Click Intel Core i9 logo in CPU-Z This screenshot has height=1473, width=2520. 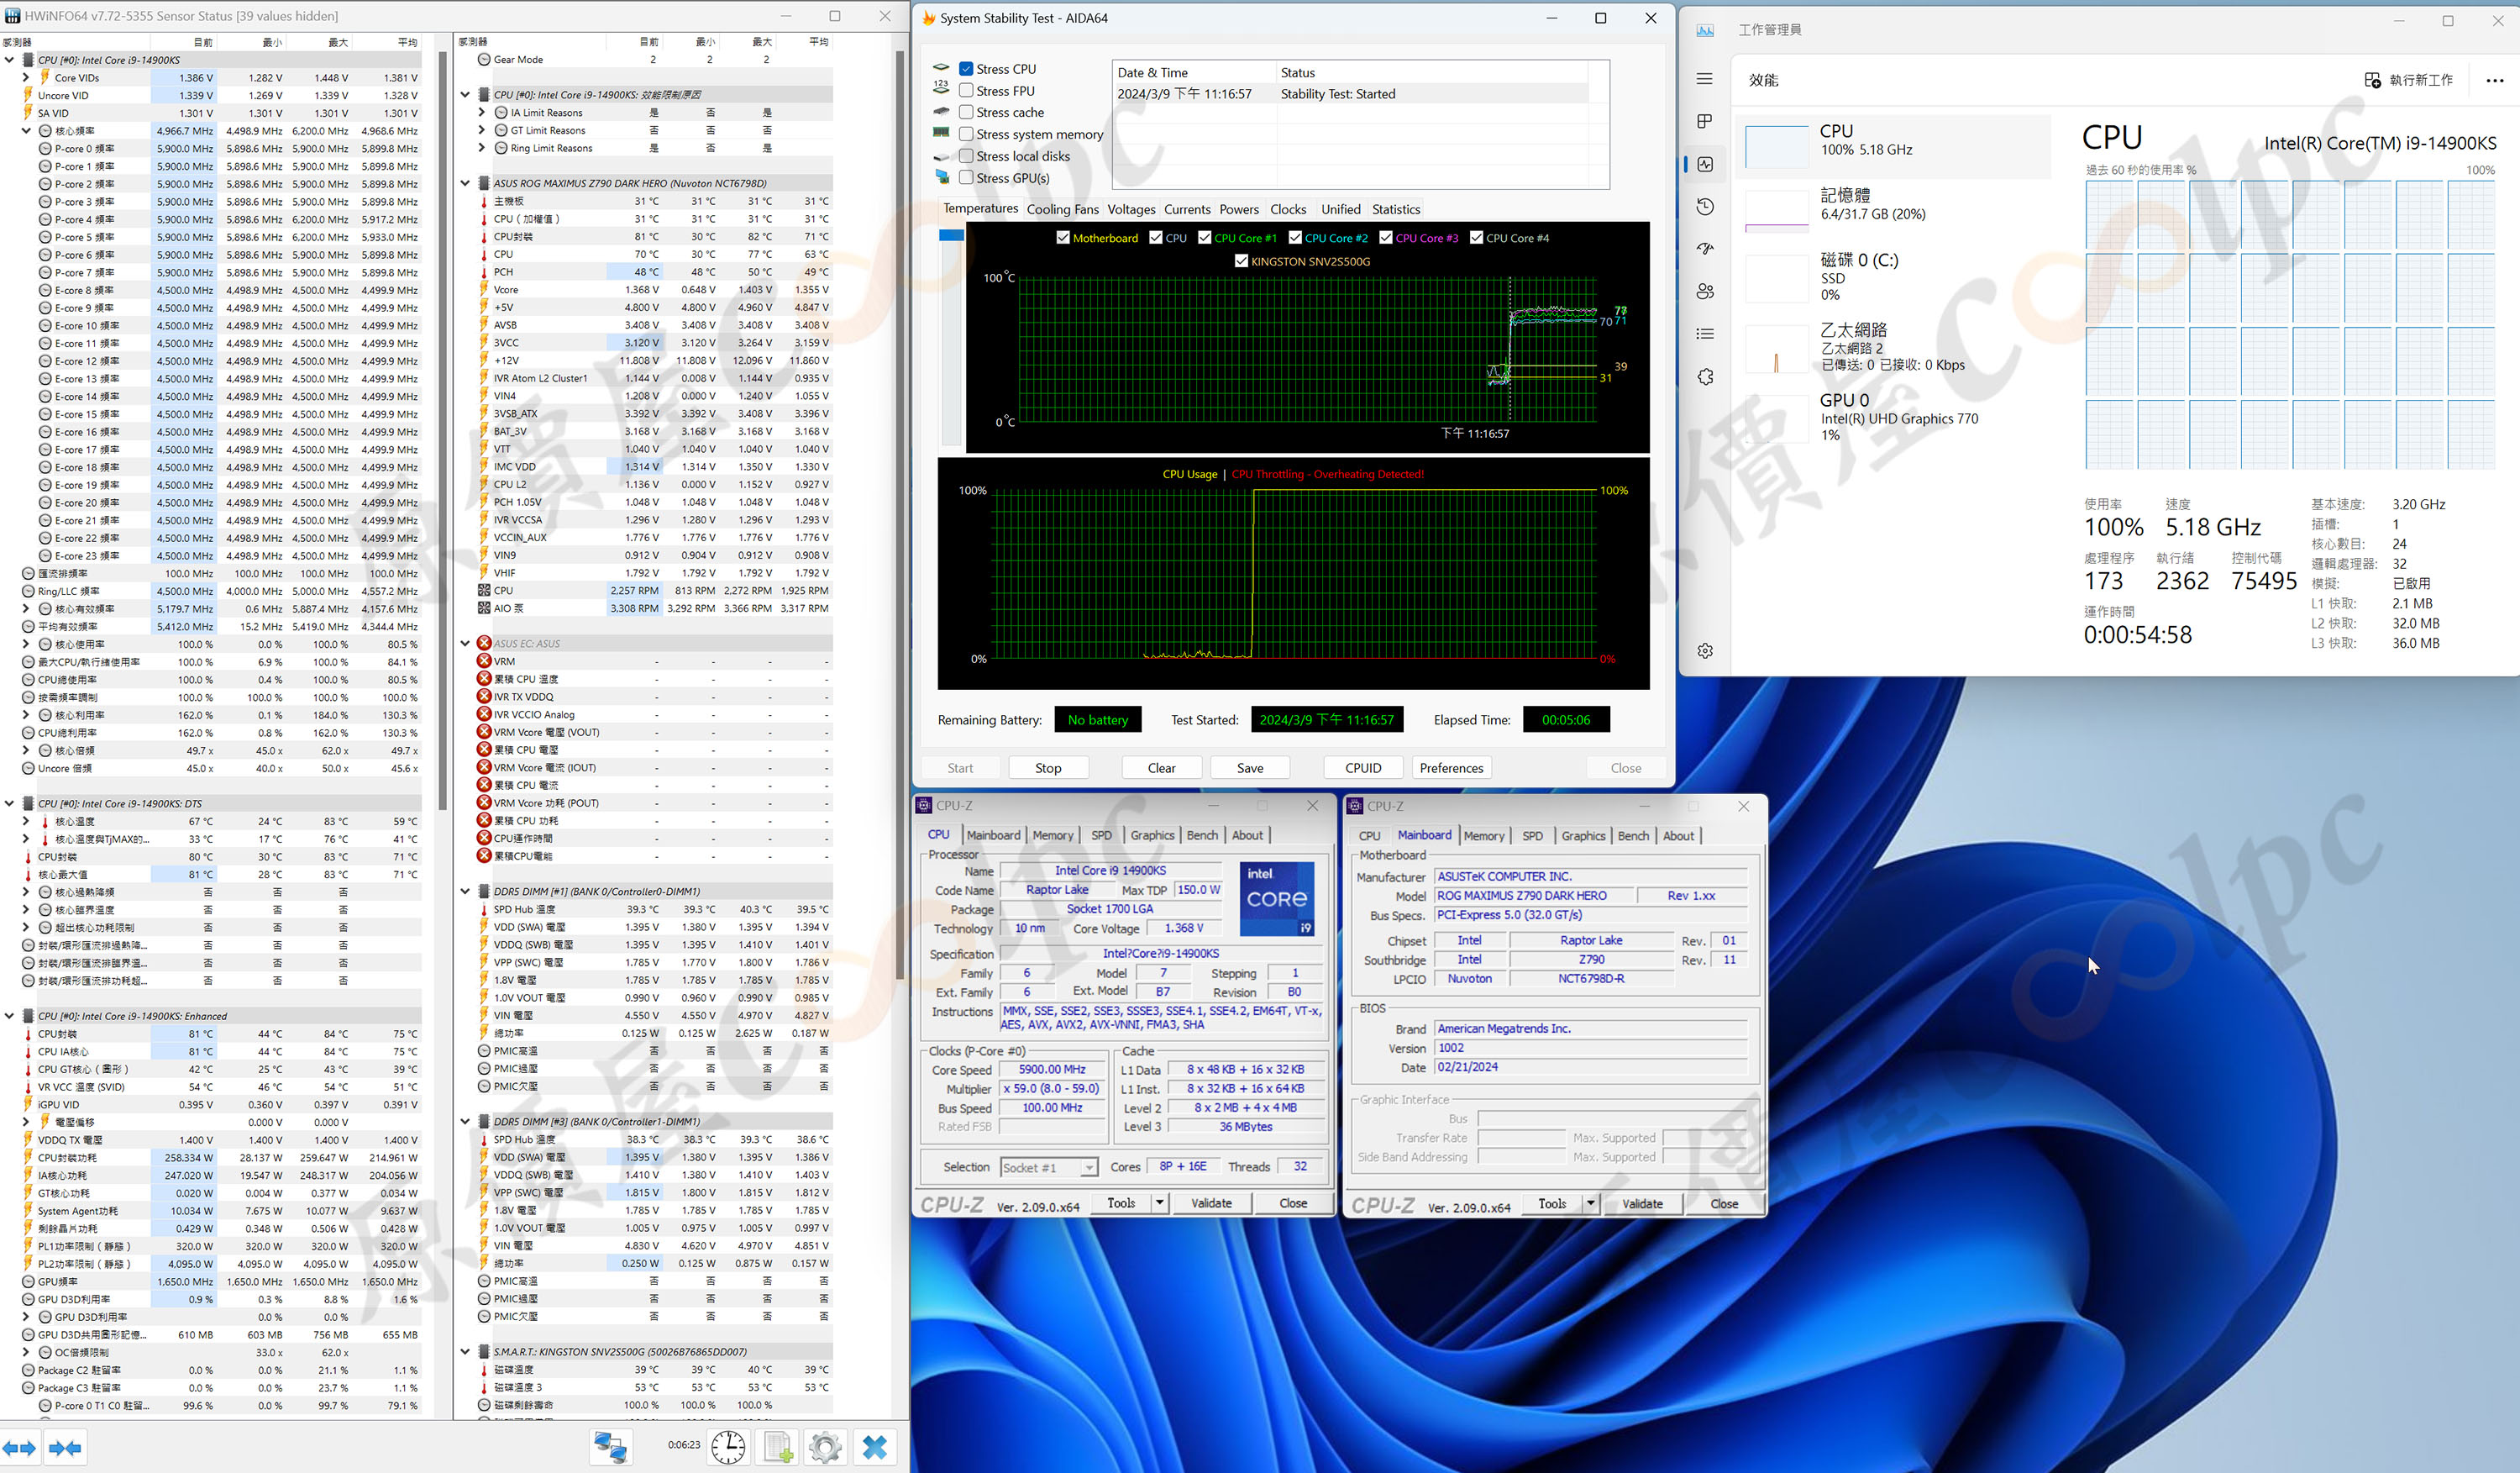tap(1277, 898)
